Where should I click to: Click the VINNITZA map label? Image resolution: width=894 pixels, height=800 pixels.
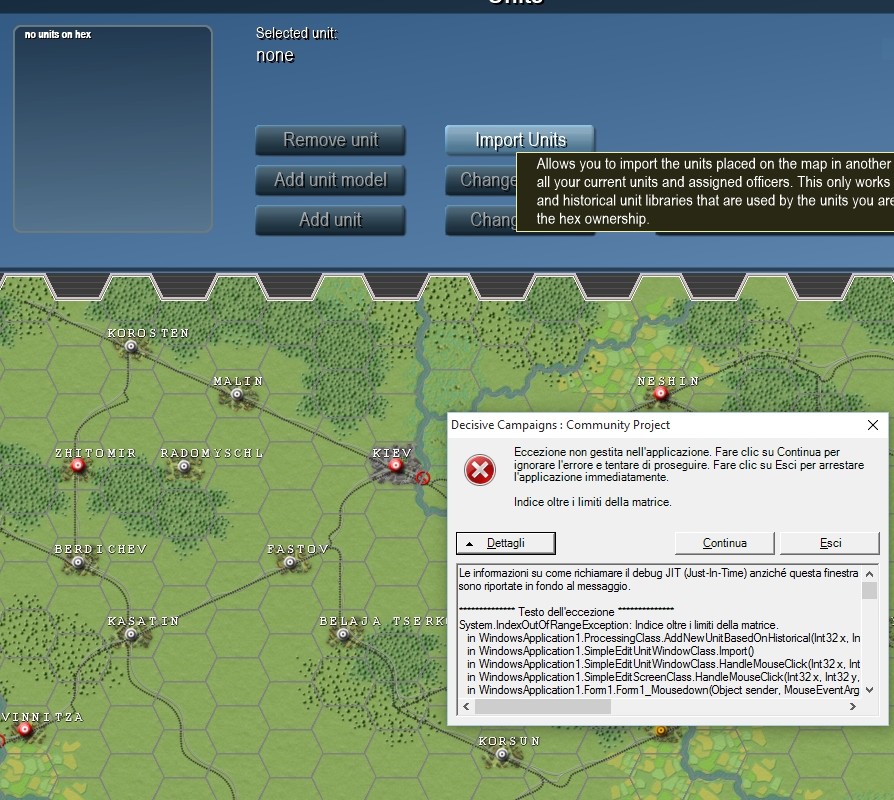pyautogui.click(x=42, y=717)
